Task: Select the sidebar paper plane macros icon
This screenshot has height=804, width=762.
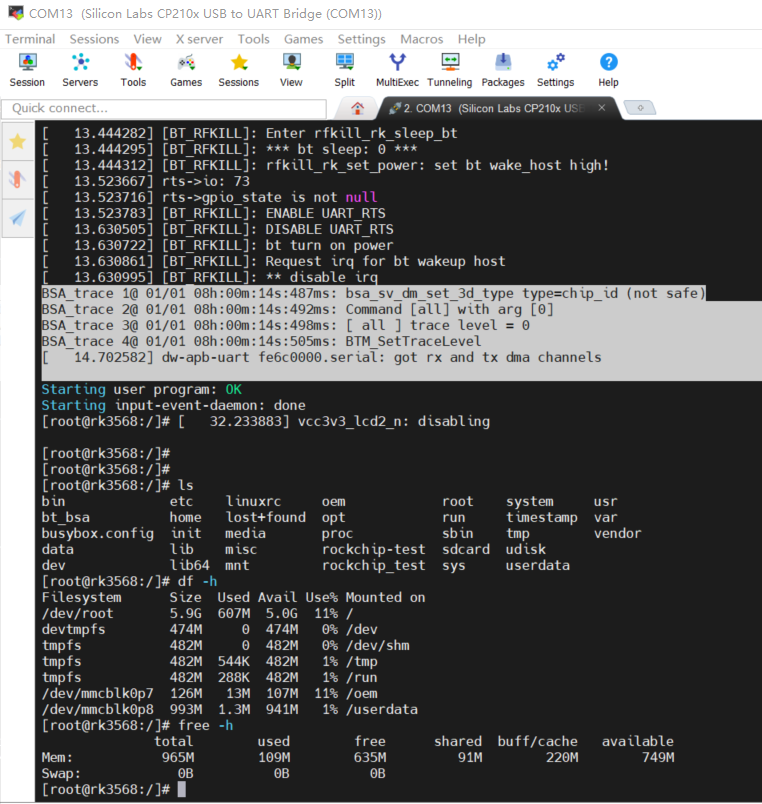Action: pyautogui.click(x=18, y=218)
